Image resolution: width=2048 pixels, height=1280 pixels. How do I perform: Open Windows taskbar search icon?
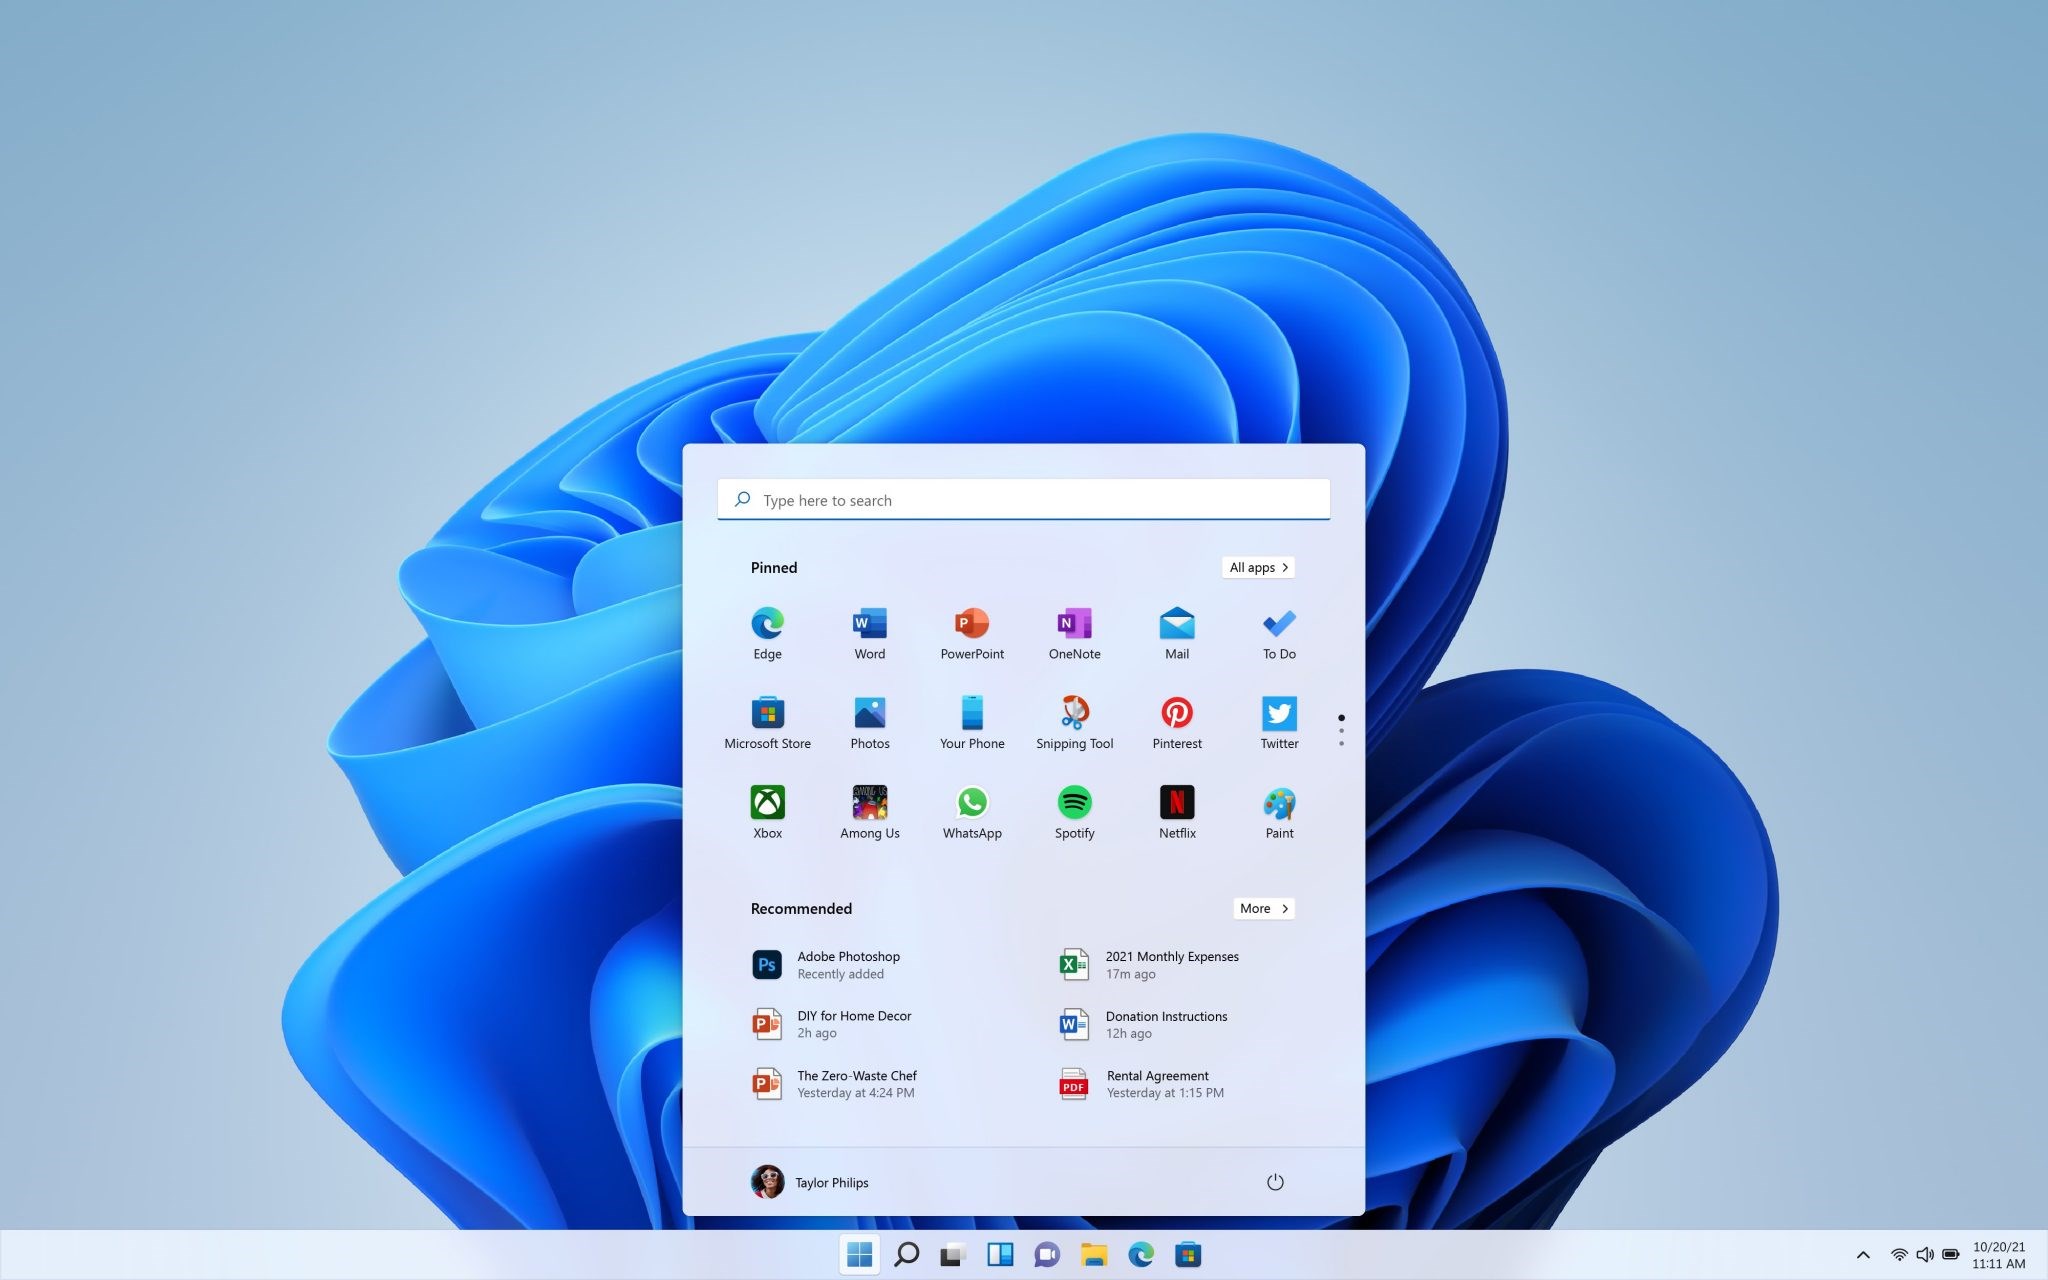click(x=905, y=1253)
